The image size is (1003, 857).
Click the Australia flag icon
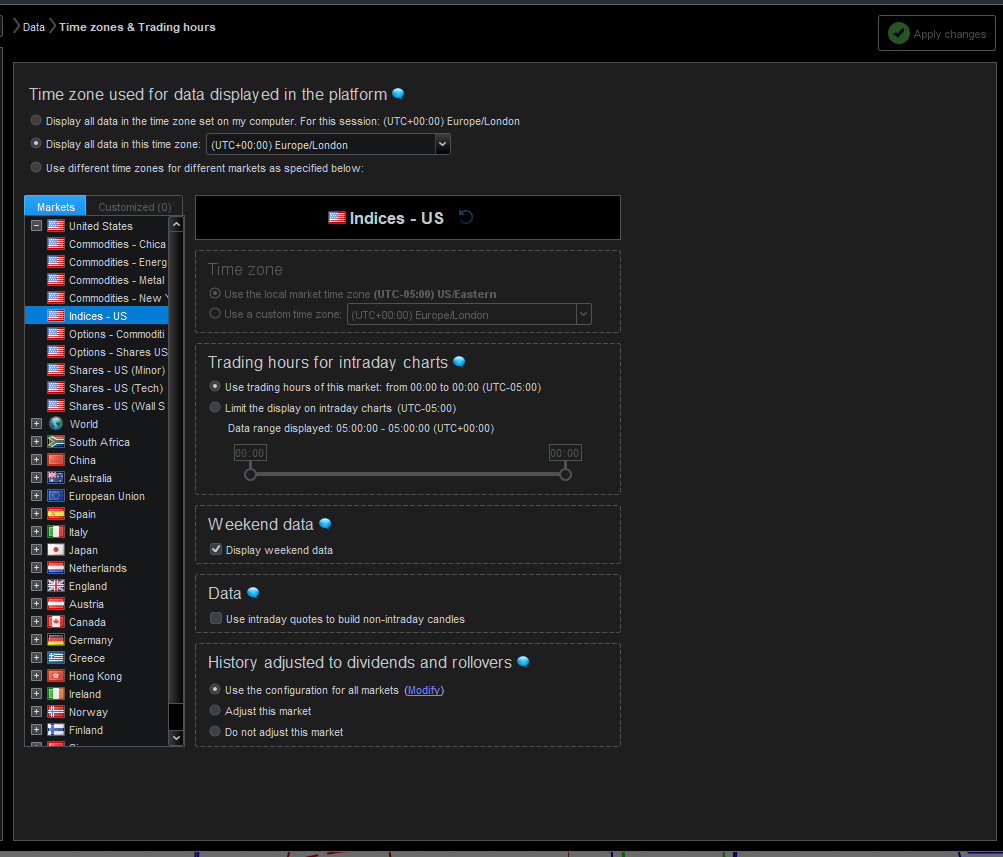pos(56,478)
